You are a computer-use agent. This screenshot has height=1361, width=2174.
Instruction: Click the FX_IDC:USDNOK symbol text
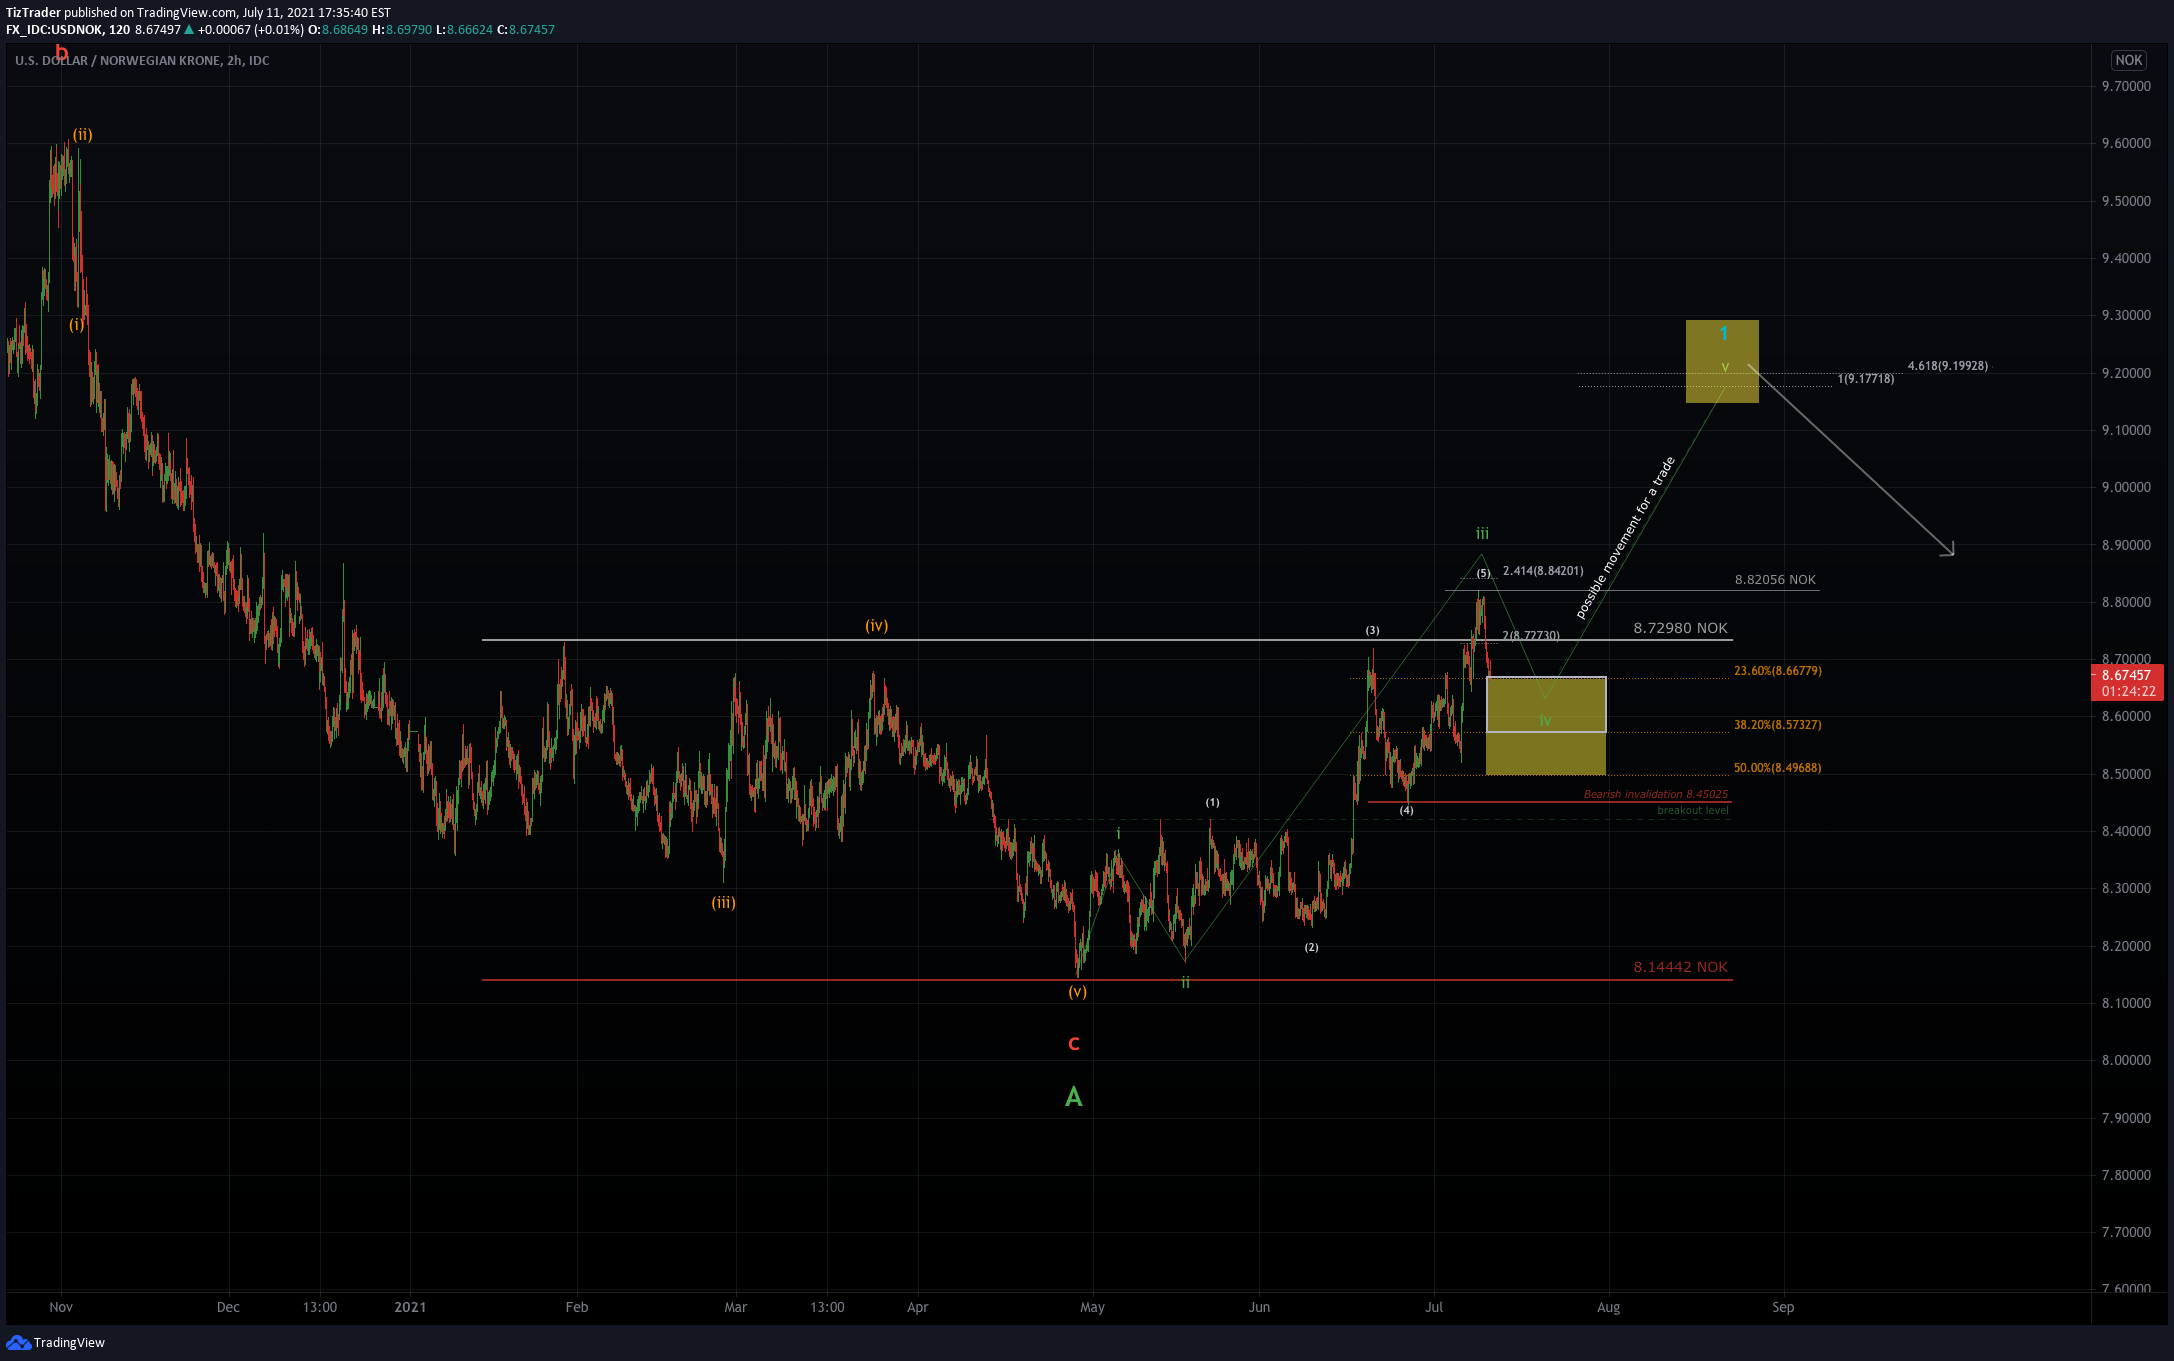[54, 30]
